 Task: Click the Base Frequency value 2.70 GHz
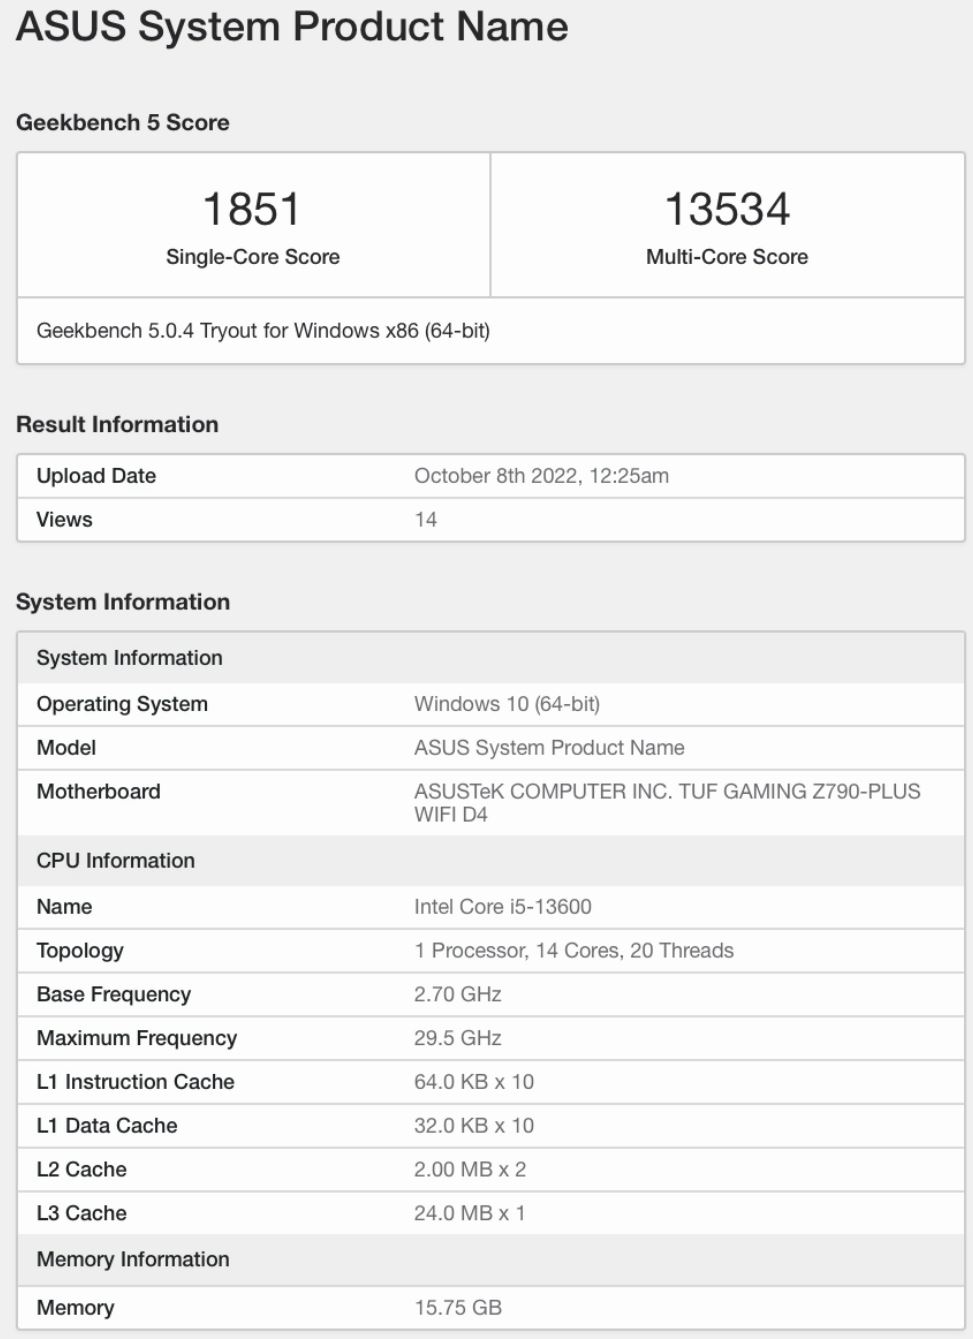[x=458, y=995]
